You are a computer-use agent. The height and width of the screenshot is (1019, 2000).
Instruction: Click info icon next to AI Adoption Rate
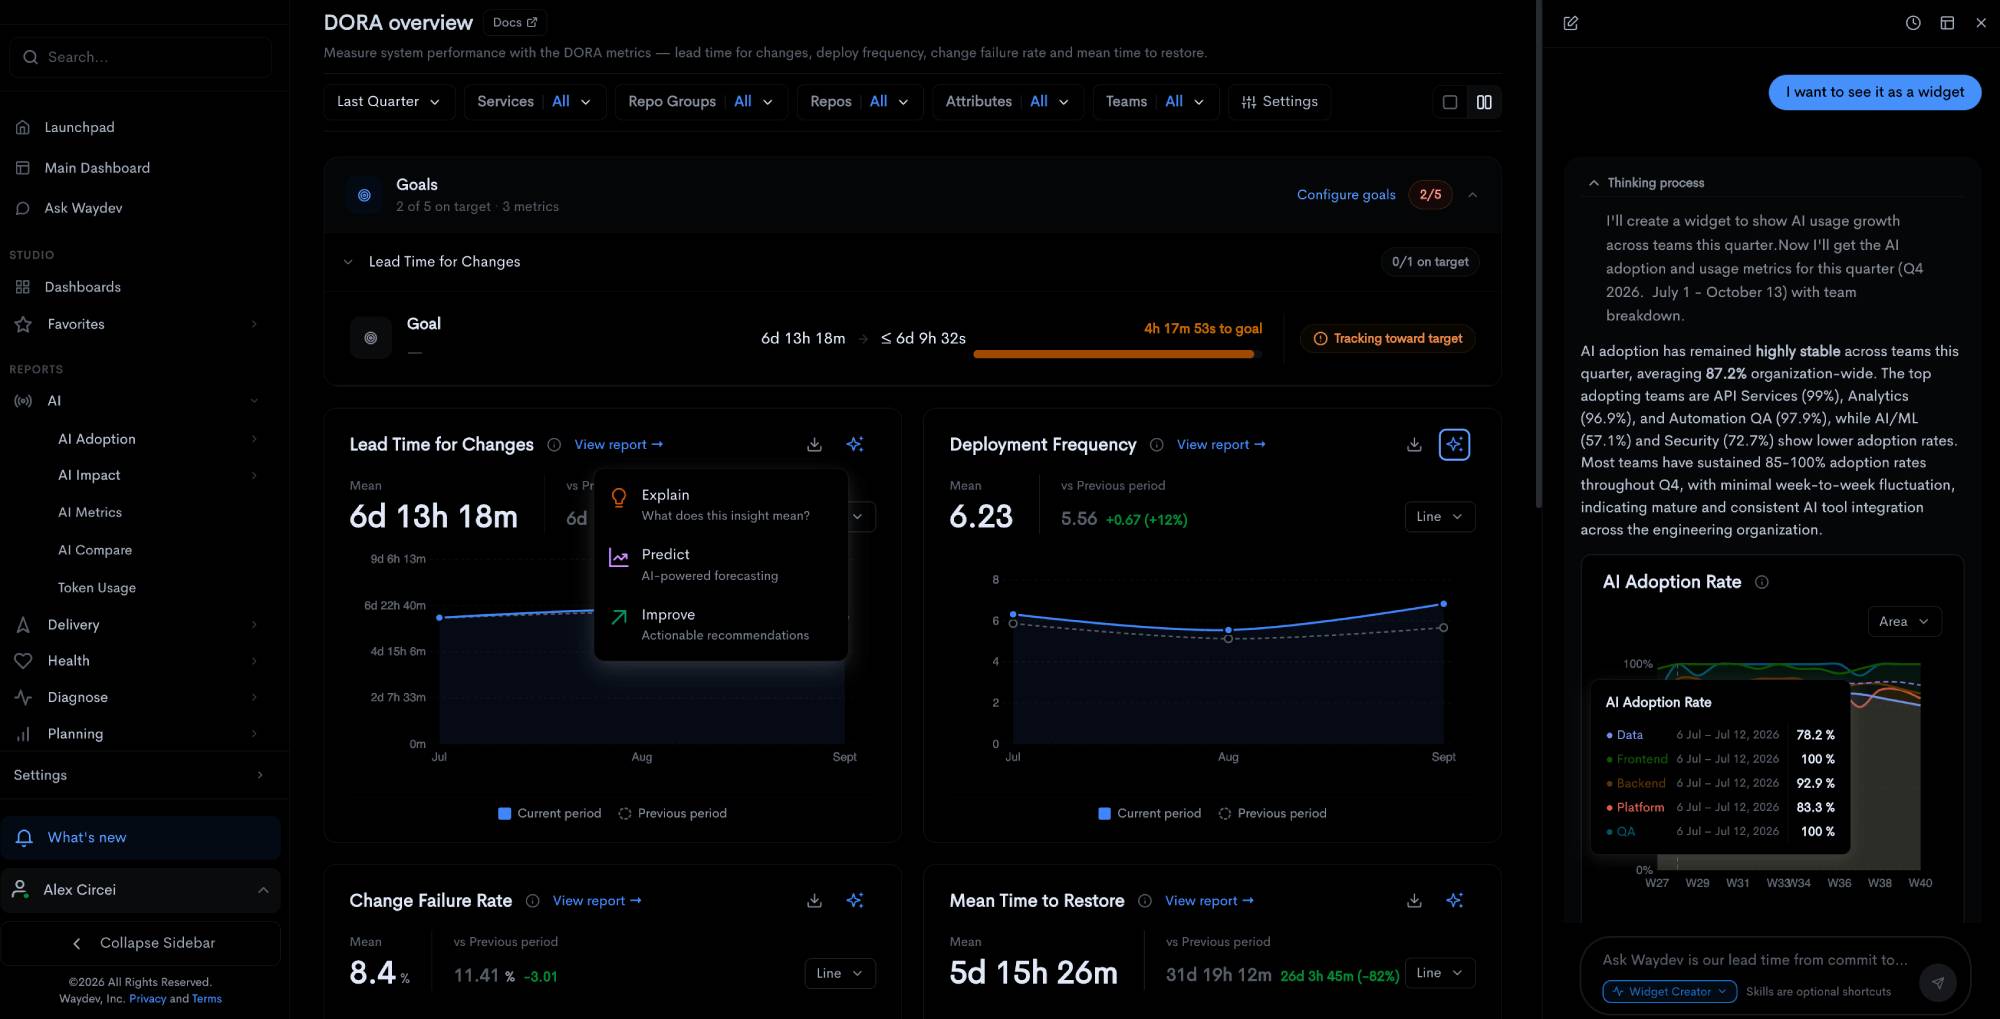coord(1762,582)
